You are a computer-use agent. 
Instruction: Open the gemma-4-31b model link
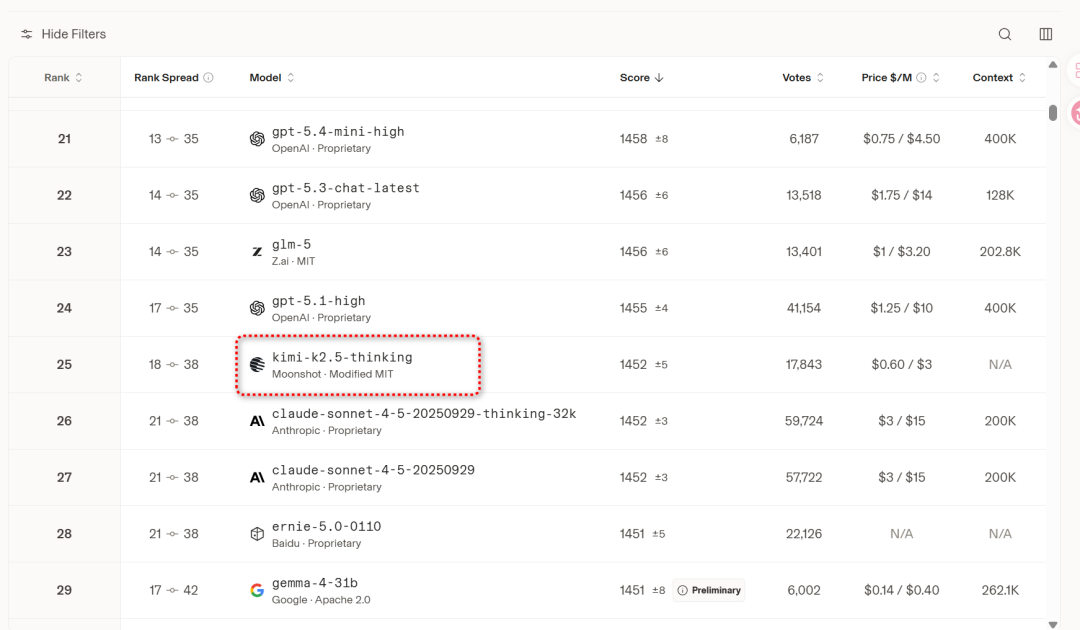314,583
